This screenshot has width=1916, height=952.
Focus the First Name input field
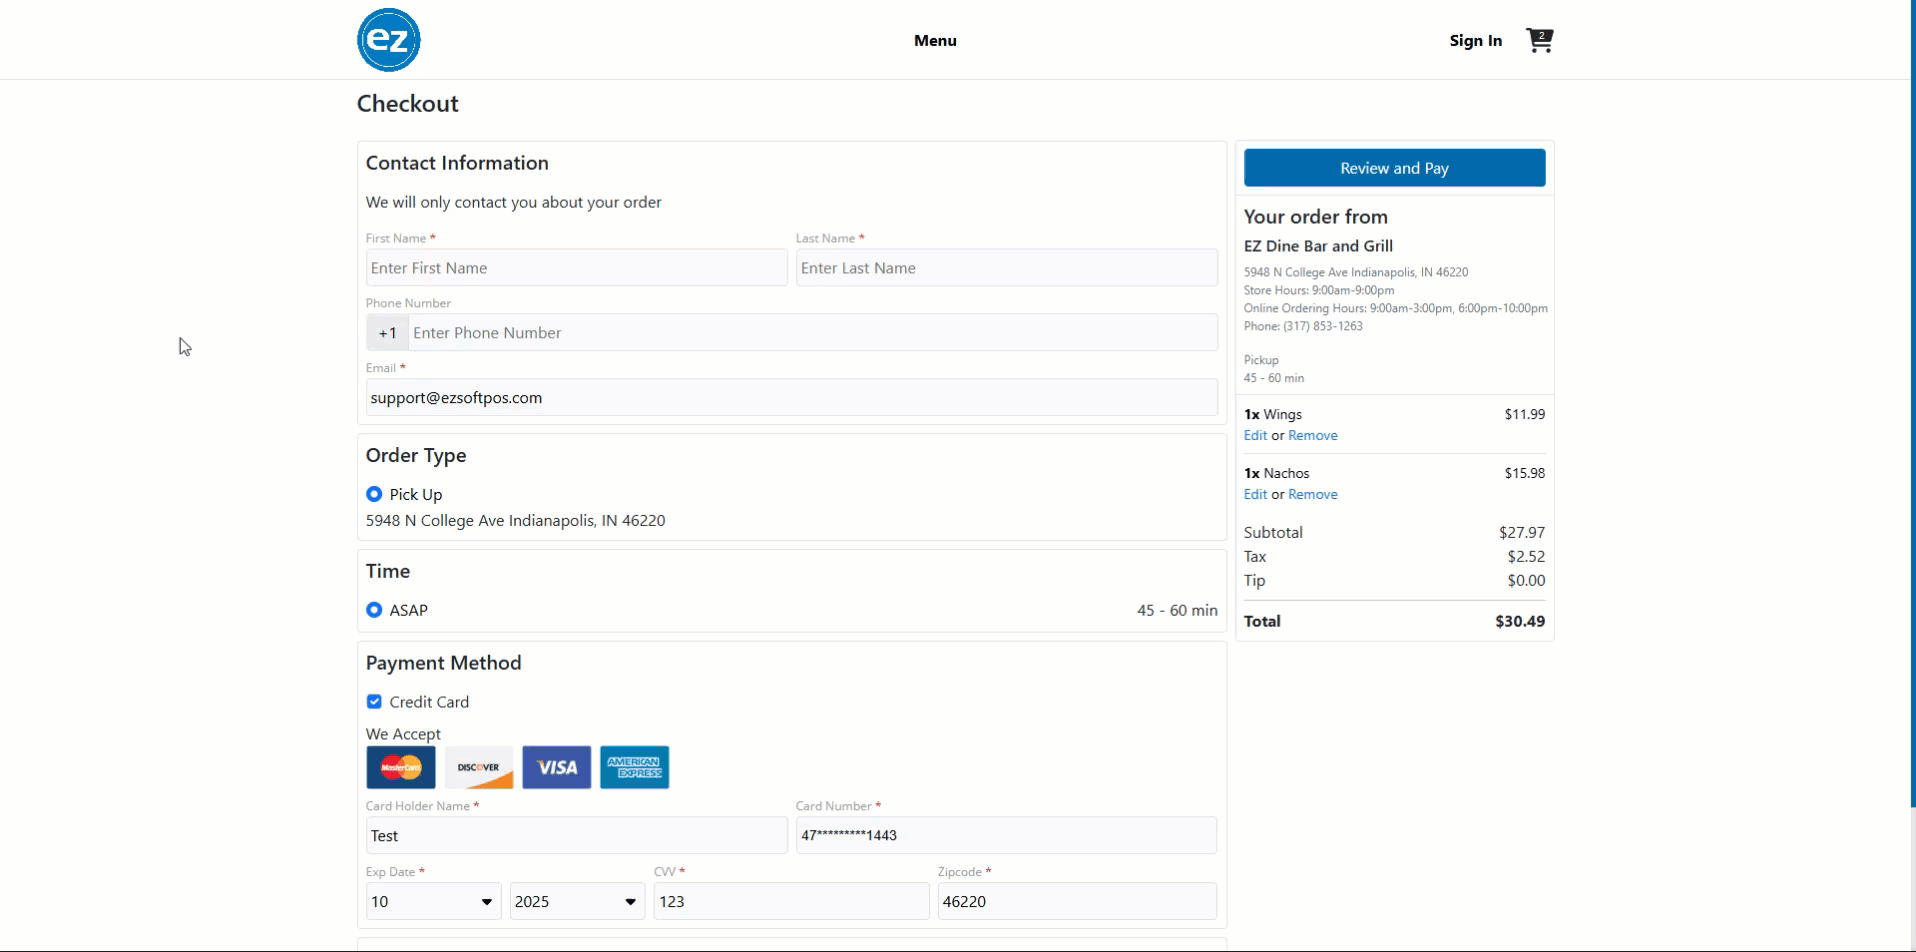coord(577,268)
